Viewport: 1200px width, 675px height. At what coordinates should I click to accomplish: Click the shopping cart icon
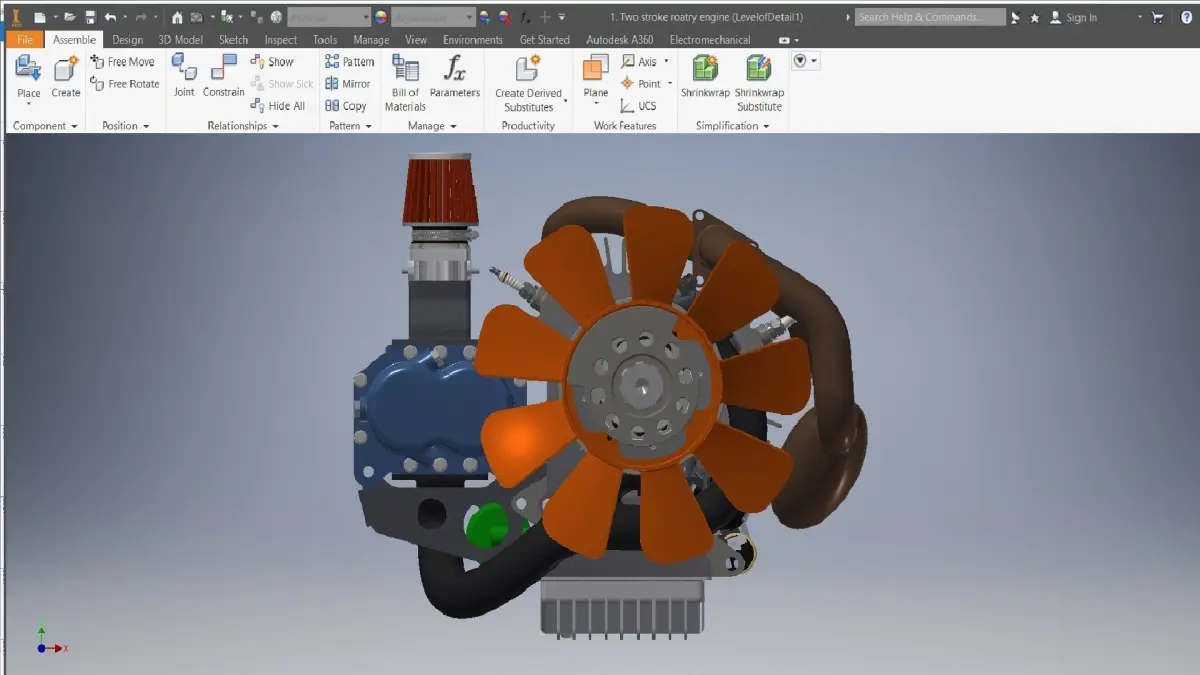point(1157,17)
